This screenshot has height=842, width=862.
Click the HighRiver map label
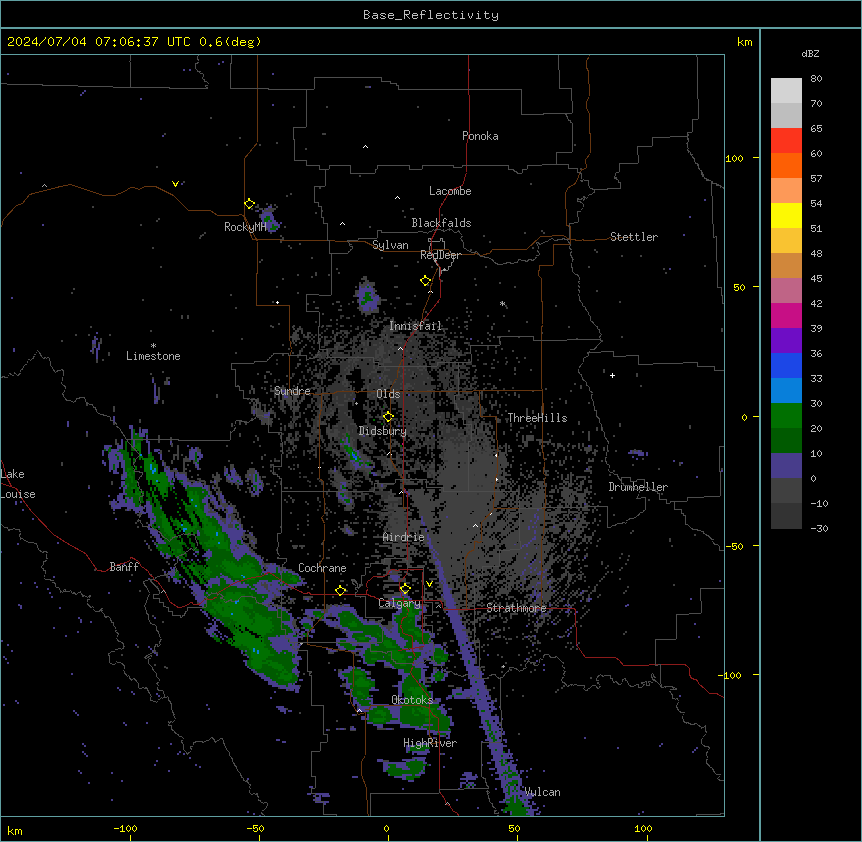(x=430, y=743)
